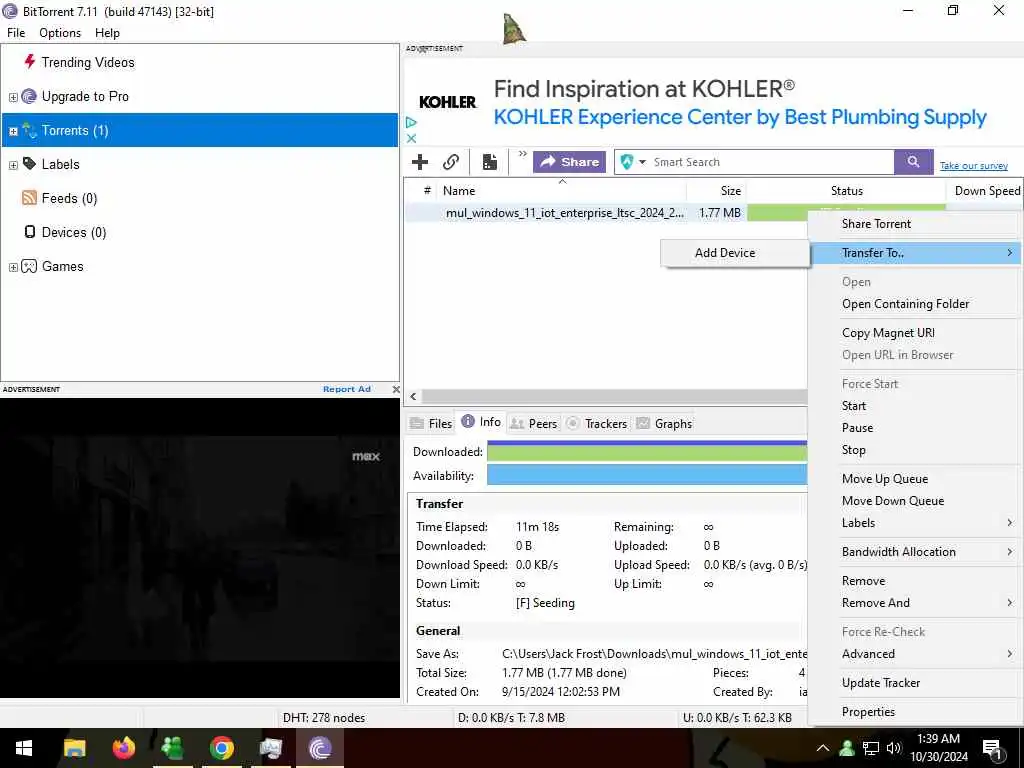Switch to the Graphs tab
Screen dimensions: 1024x768
(664, 424)
